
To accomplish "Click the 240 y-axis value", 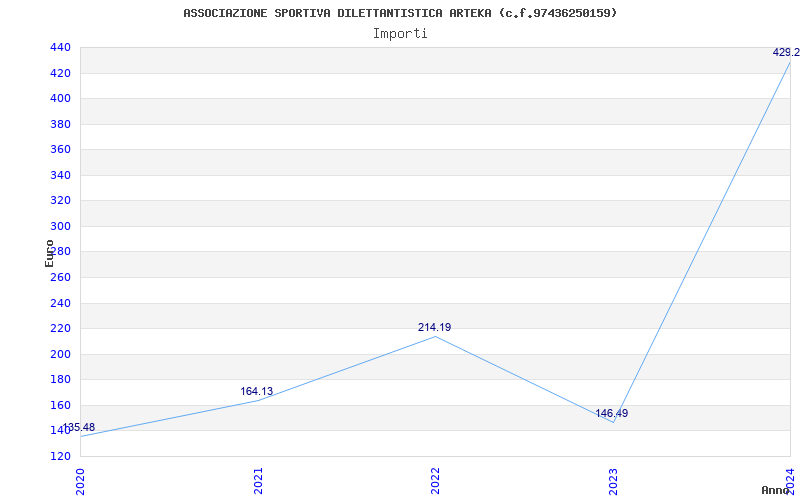I will [60, 303].
